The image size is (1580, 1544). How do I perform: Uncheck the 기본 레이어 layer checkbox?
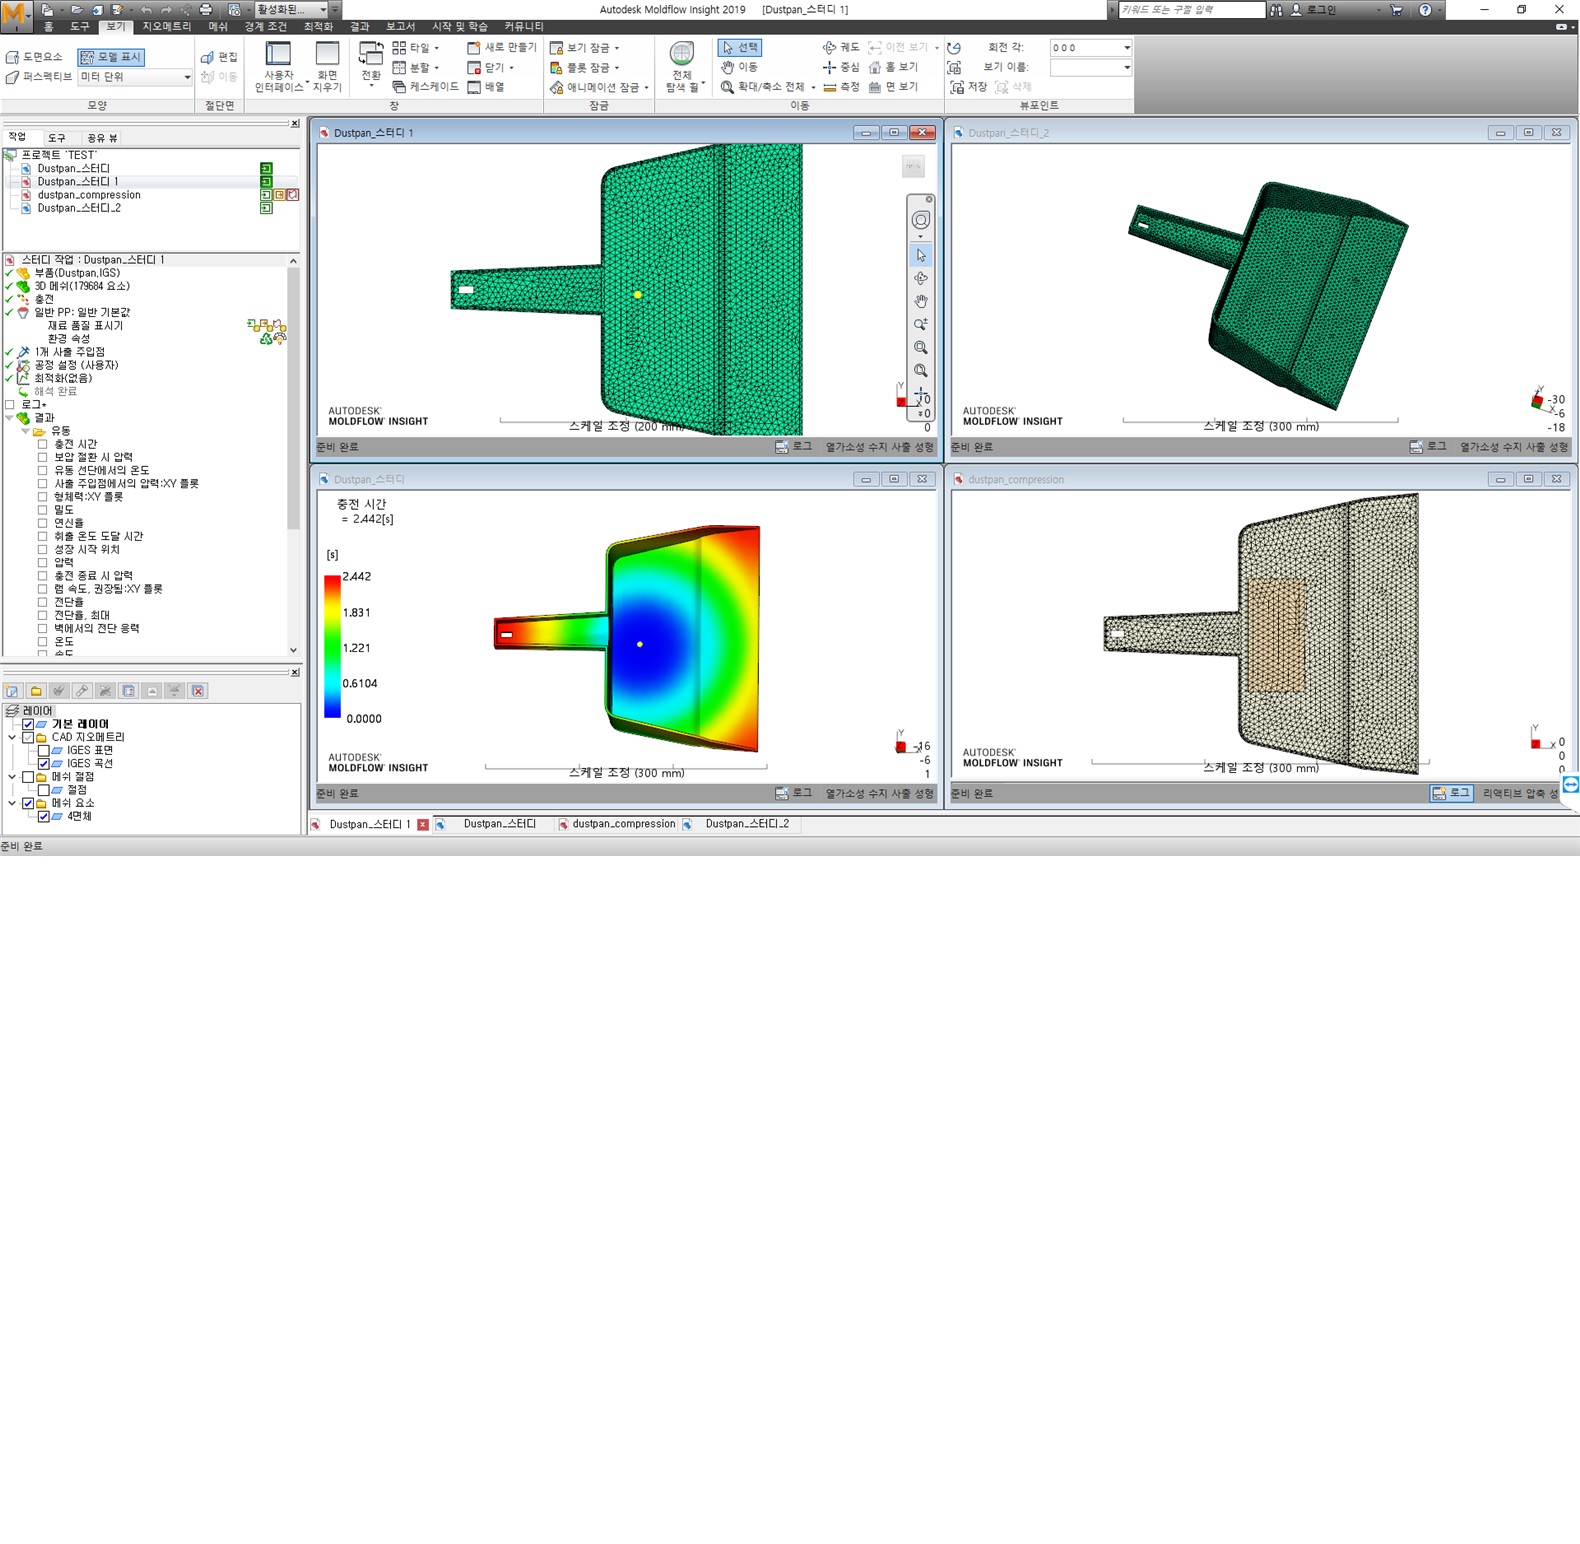[x=28, y=724]
